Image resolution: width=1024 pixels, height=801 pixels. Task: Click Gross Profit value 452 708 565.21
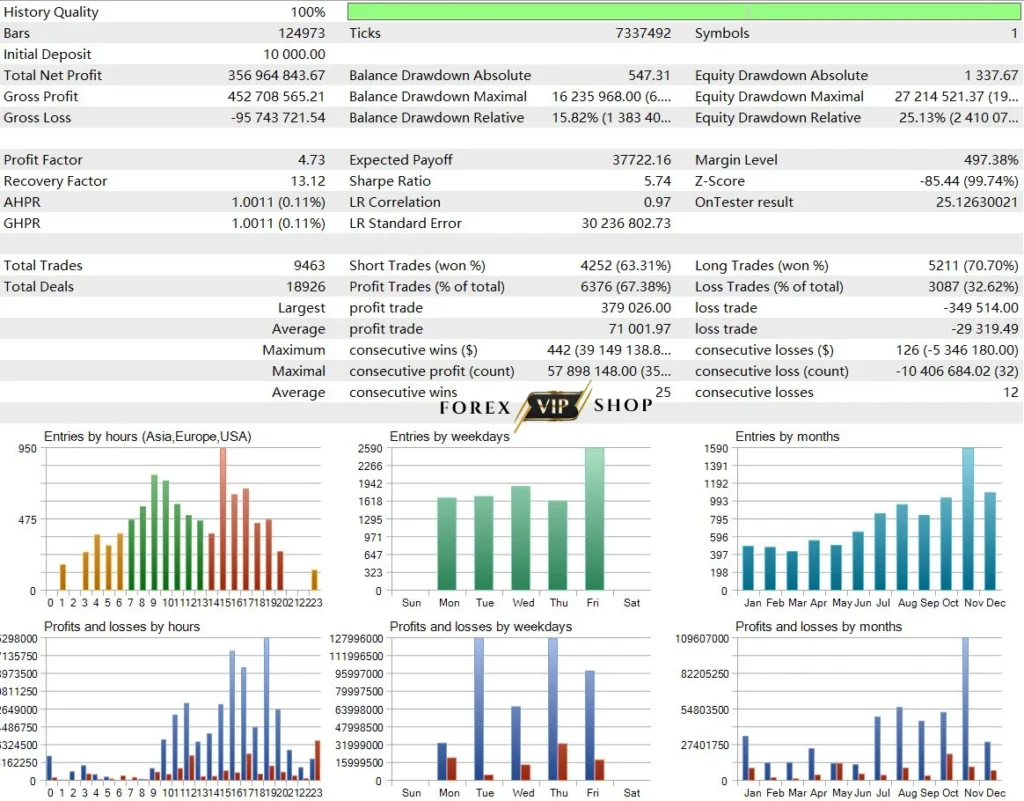276,97
